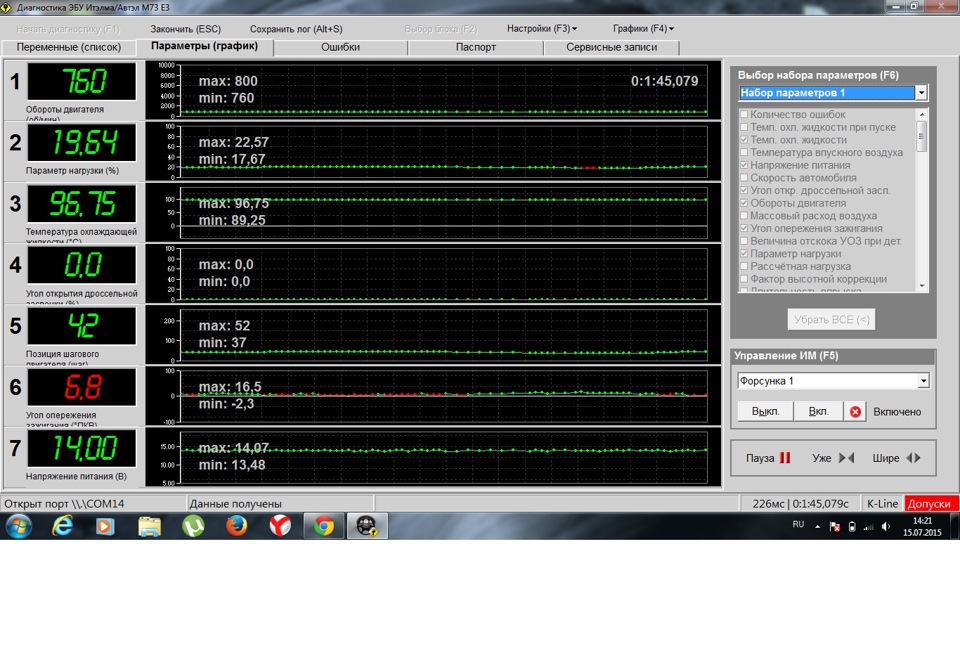Click parameter list scrollbar down arrow
960x653 pixels.
[x=921, y=286]
